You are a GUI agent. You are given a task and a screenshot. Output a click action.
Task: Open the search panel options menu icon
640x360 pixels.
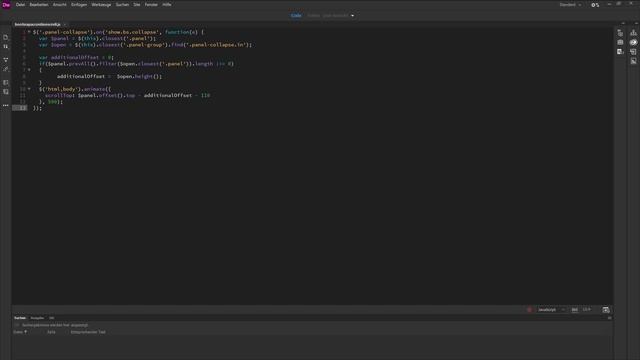(609, 318)
